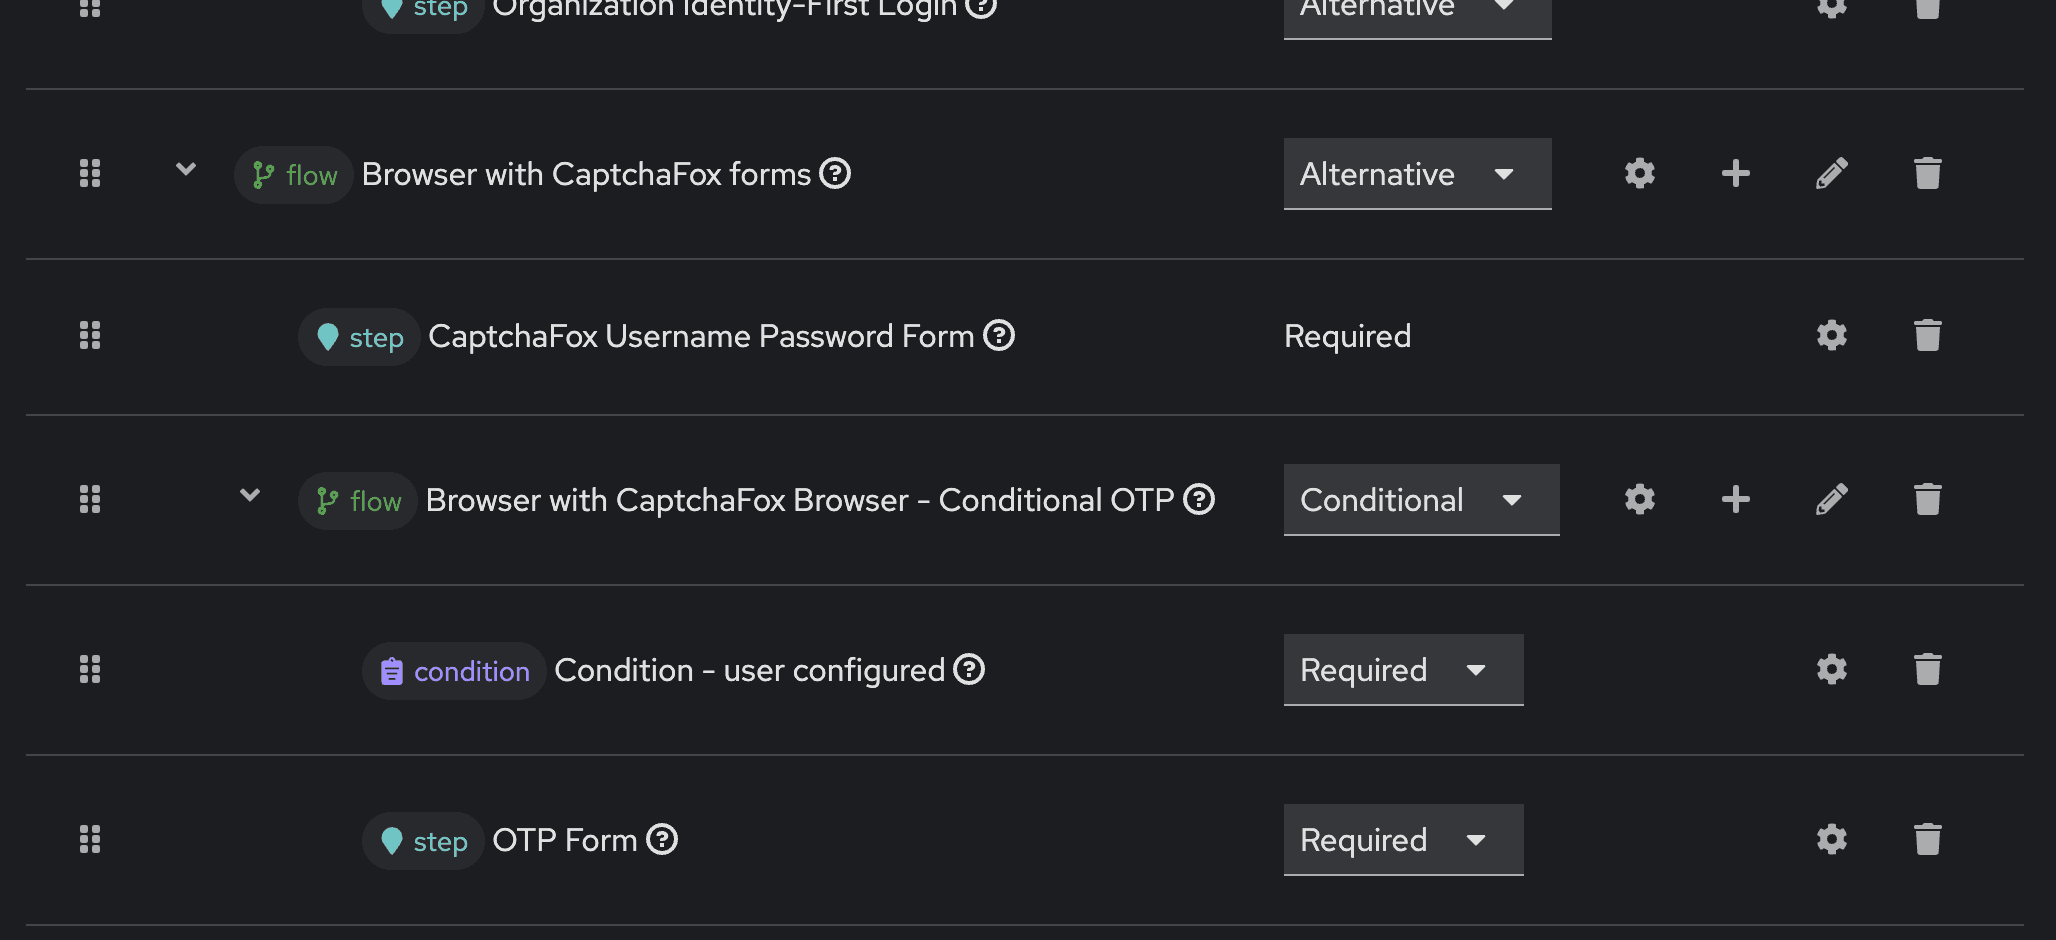Viewport: 2056px width, 940px height.
Task: Click drag handle of CaptchaFox Username Password Form
Action: pos(90,335)
